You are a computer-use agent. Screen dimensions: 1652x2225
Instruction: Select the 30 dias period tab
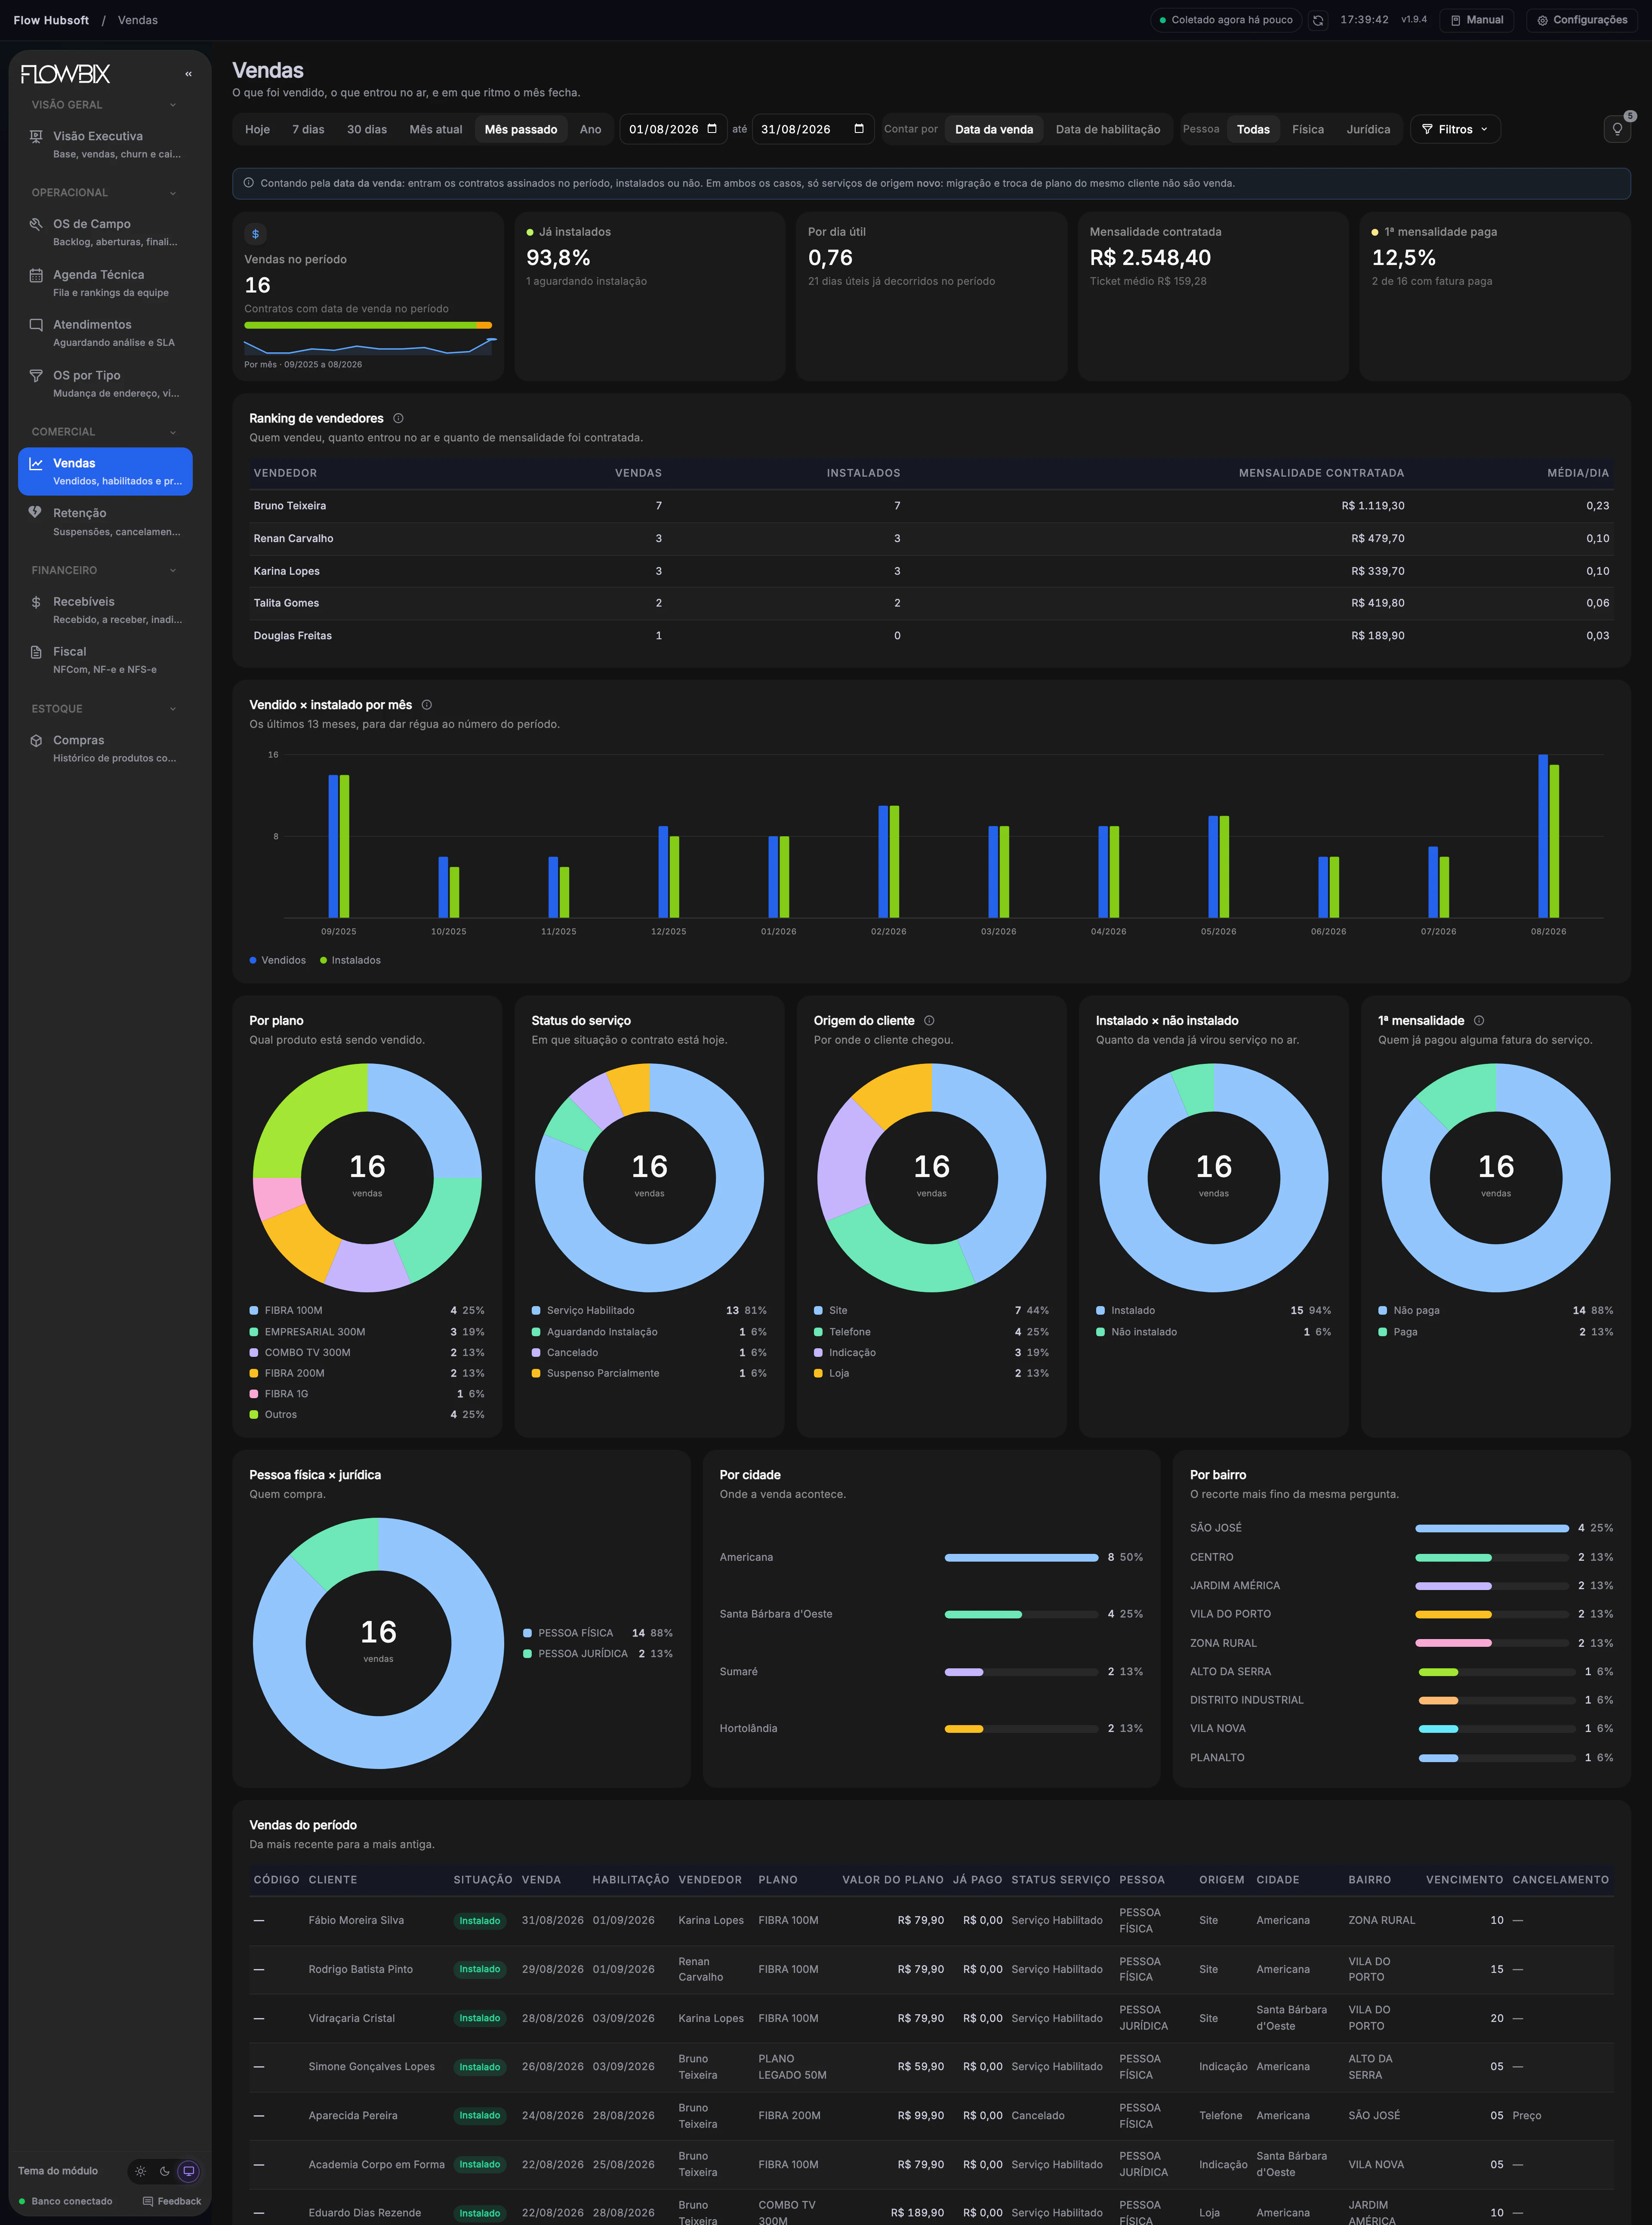[367, 130]
